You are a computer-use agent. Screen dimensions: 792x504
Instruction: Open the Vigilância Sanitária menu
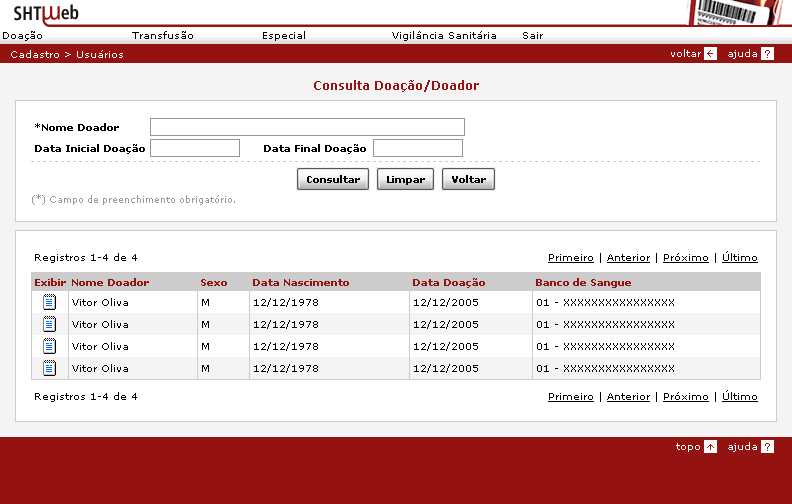pos(444,35)
